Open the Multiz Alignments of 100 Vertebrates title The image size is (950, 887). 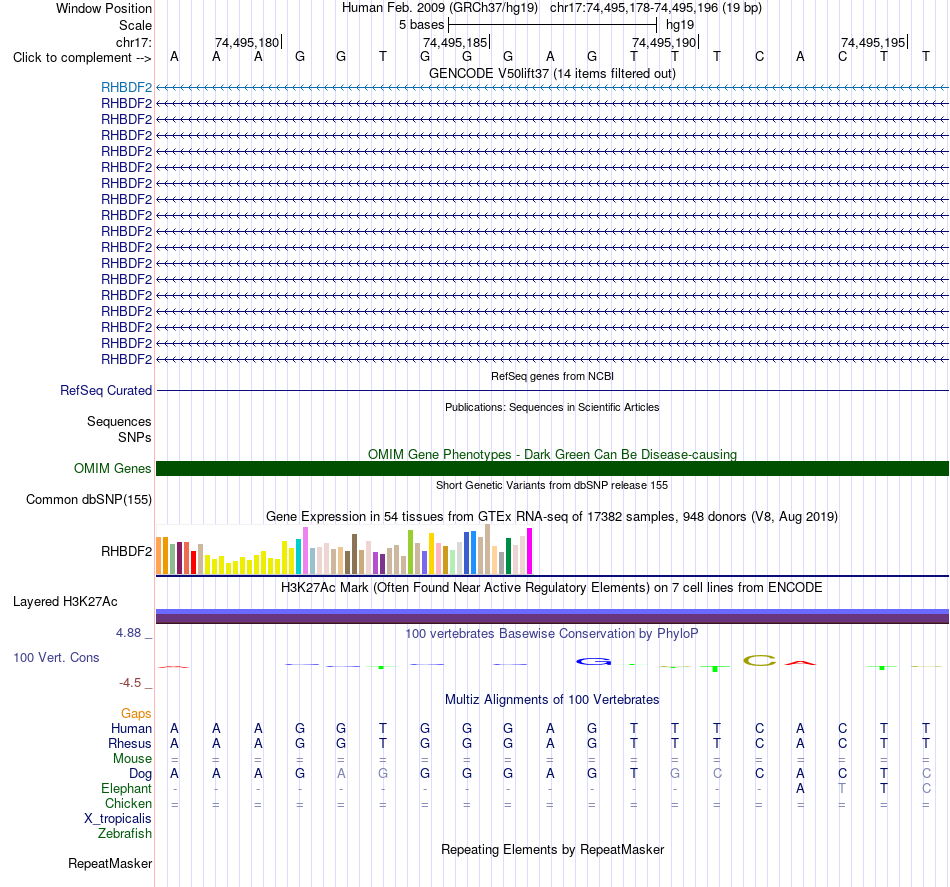pos(552,699)
